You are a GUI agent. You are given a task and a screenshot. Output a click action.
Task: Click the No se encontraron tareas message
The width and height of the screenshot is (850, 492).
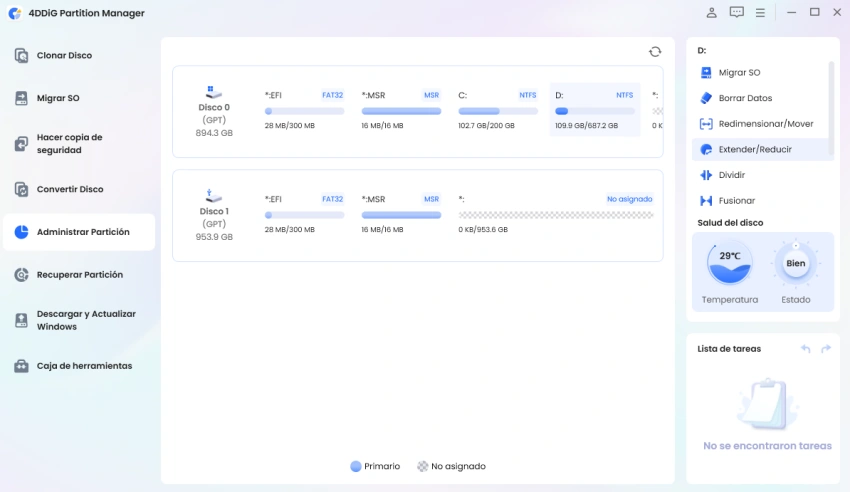point(767,446)
